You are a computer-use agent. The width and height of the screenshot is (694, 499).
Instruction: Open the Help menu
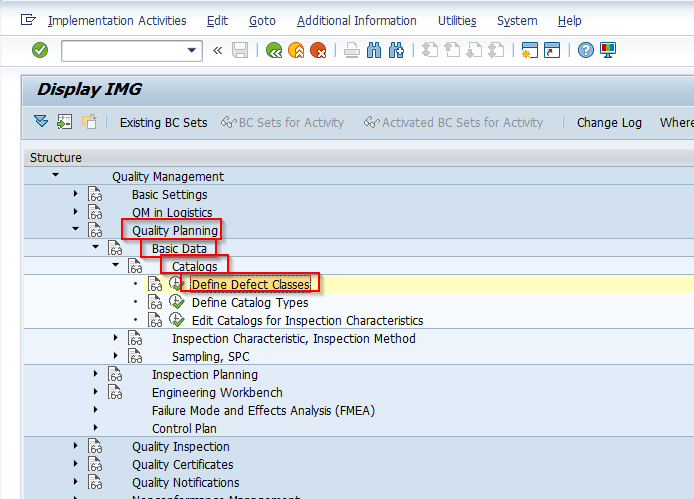tap(569, 21)
